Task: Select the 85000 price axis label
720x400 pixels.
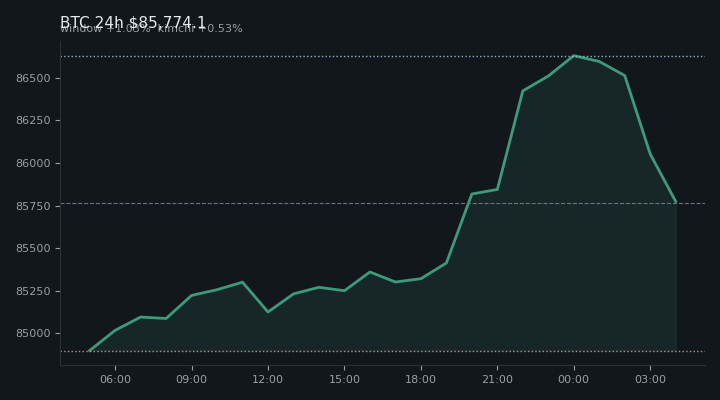Action: pyautogui.click(x=33, y=333)
